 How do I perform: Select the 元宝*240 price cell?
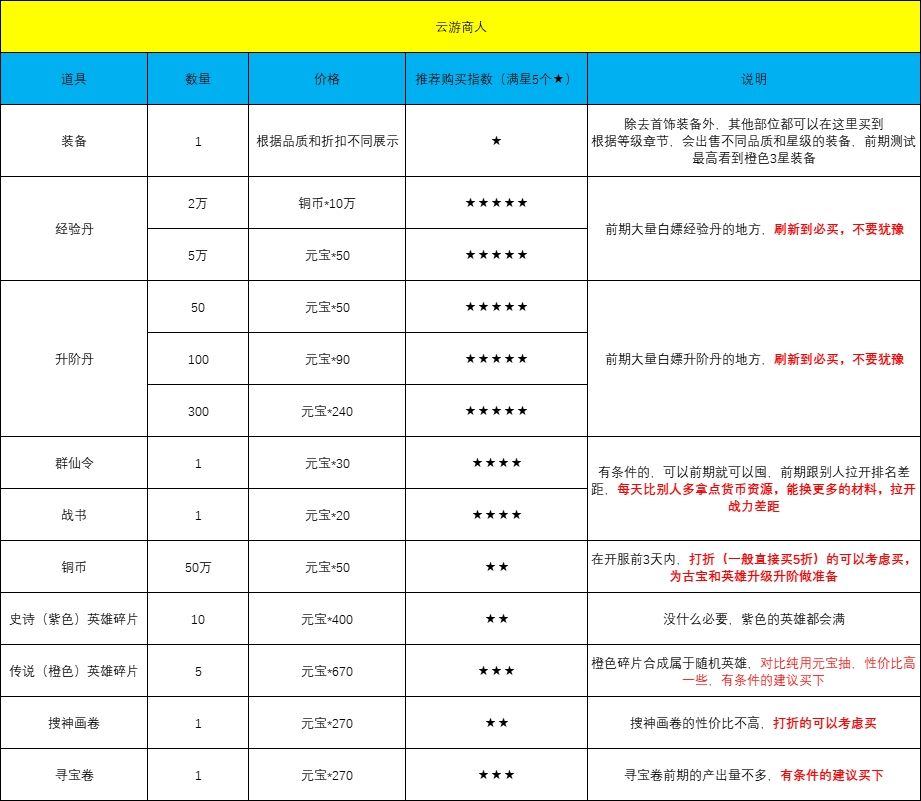(x=327, y=411)
